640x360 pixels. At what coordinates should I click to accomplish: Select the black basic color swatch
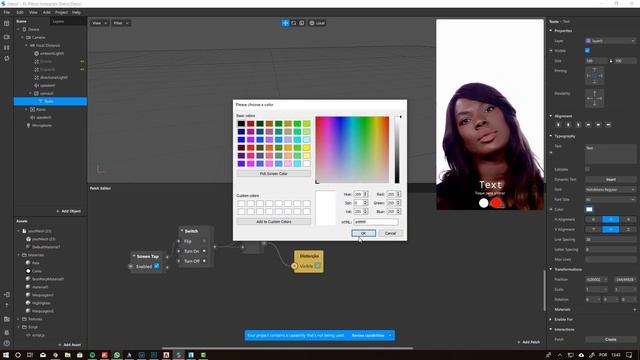[241, 124]
